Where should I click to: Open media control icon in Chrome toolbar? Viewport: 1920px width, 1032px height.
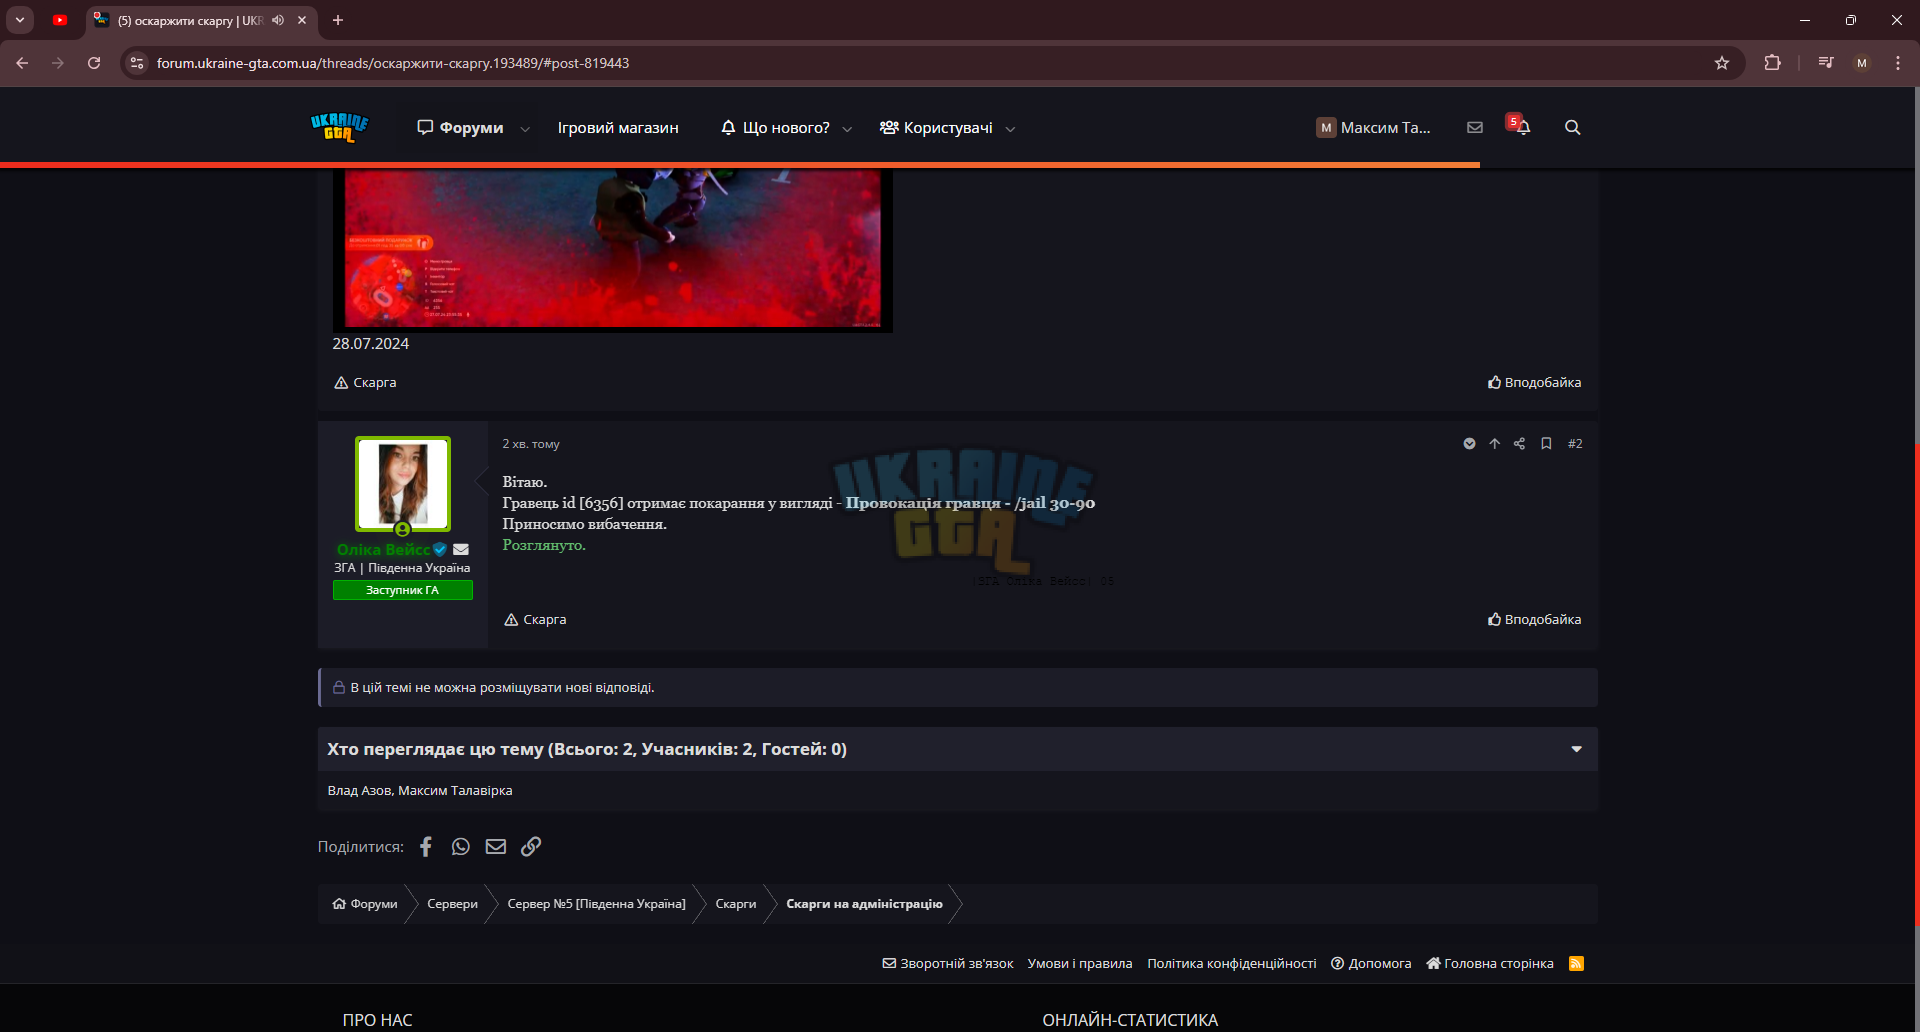pyautogui.click(x=1826, y=63)
